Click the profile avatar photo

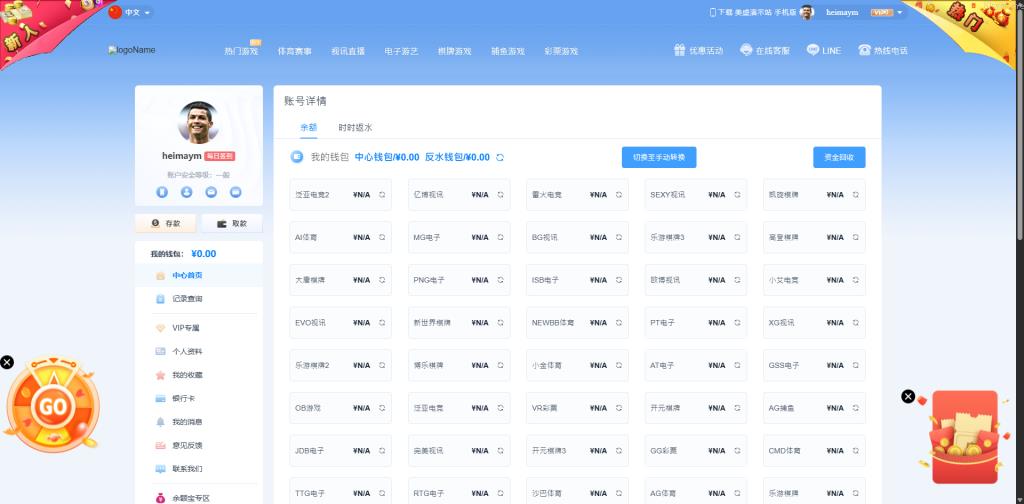click(x=198, y=122)
